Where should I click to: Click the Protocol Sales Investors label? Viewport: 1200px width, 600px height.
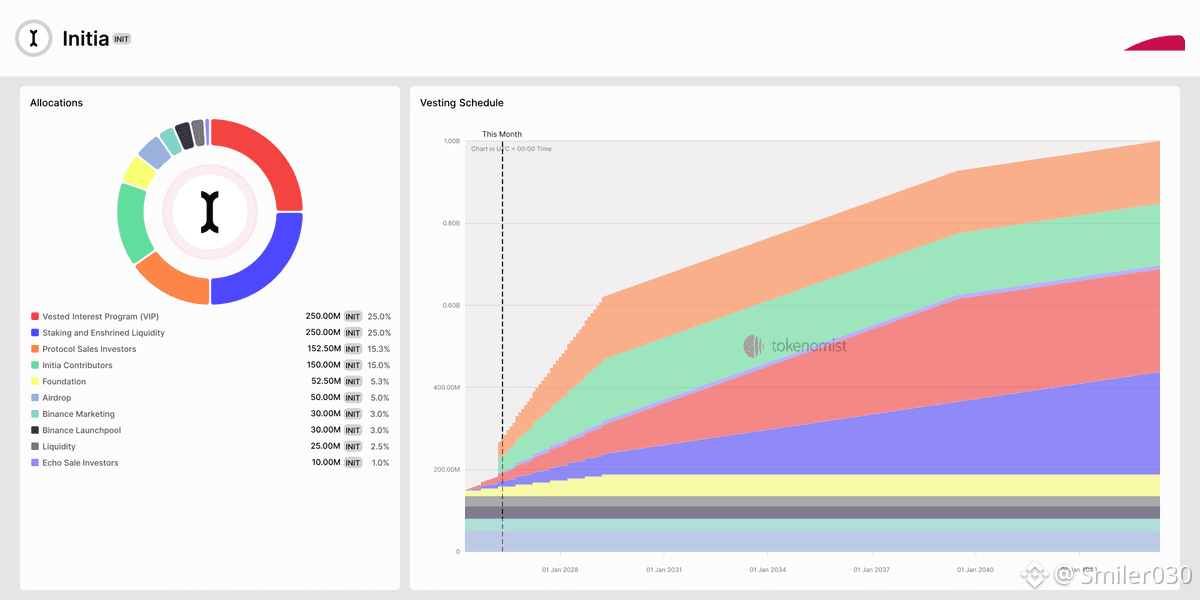point(89,349)
